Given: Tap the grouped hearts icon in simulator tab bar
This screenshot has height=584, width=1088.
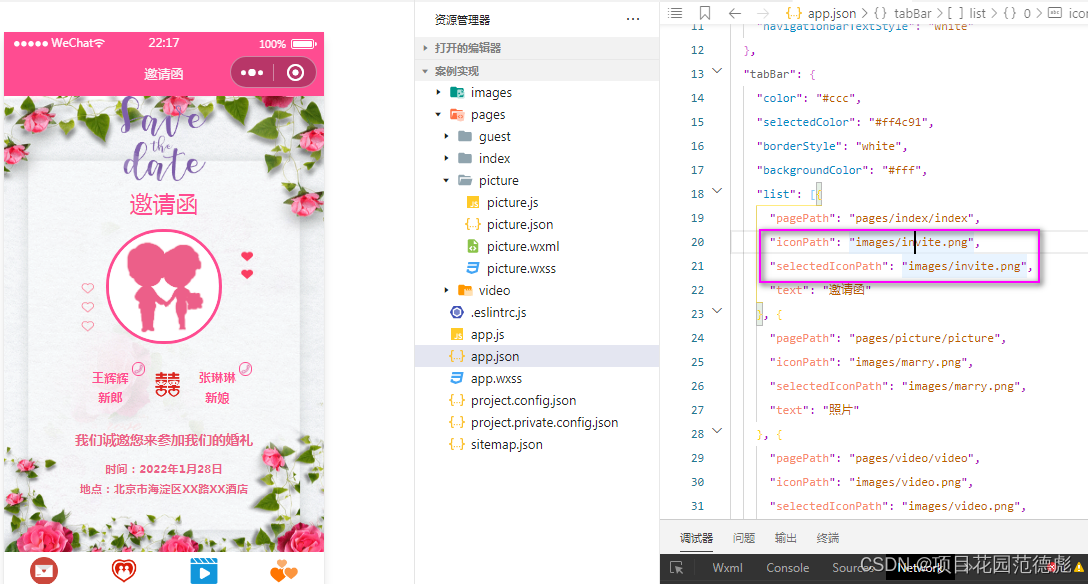Looking at the screenshot, I should [283, 570].
